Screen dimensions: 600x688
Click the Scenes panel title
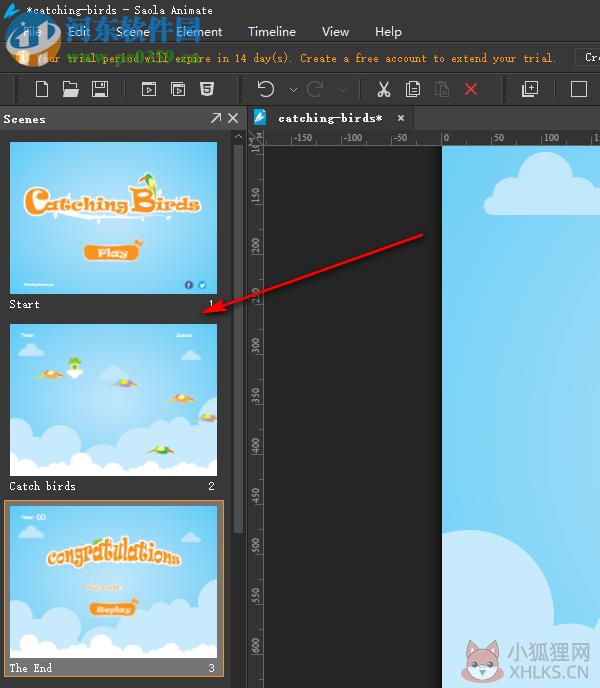[x=25, y=119]
